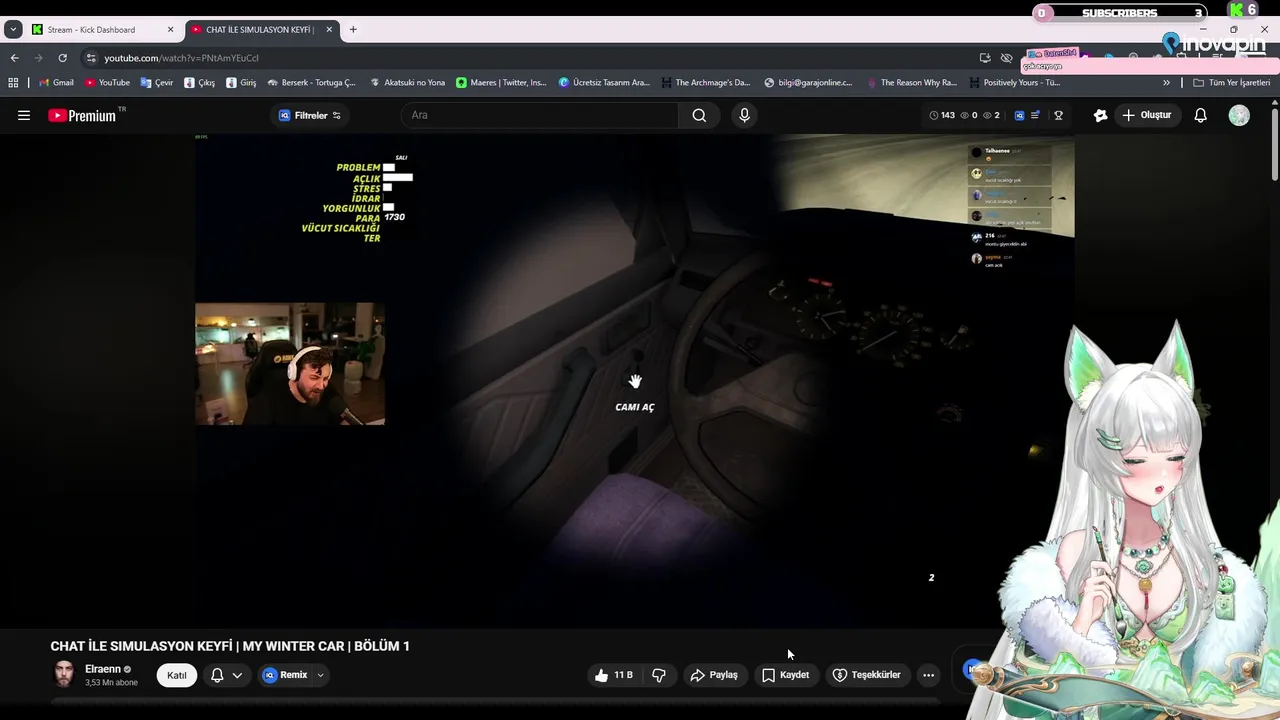Image resolution: width=1280 pixels, height=720 pixels.
Task: Click the Oluştur create button
Action: [x=1146, y=115]
